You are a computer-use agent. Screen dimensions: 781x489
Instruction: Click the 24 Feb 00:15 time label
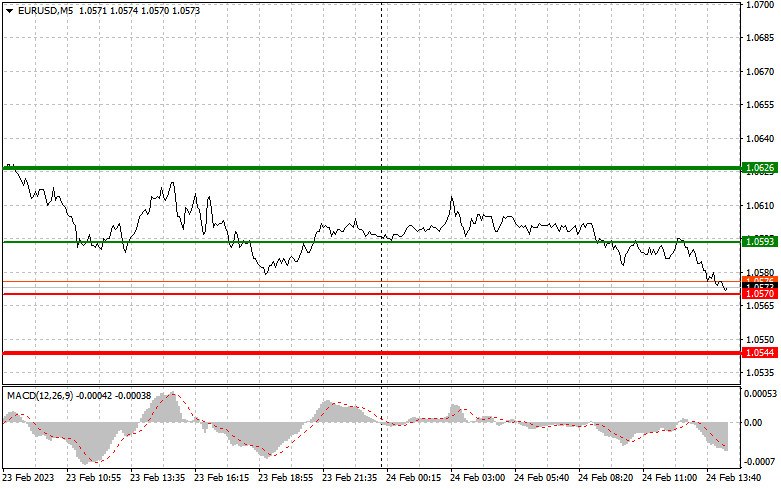point(413,478)
